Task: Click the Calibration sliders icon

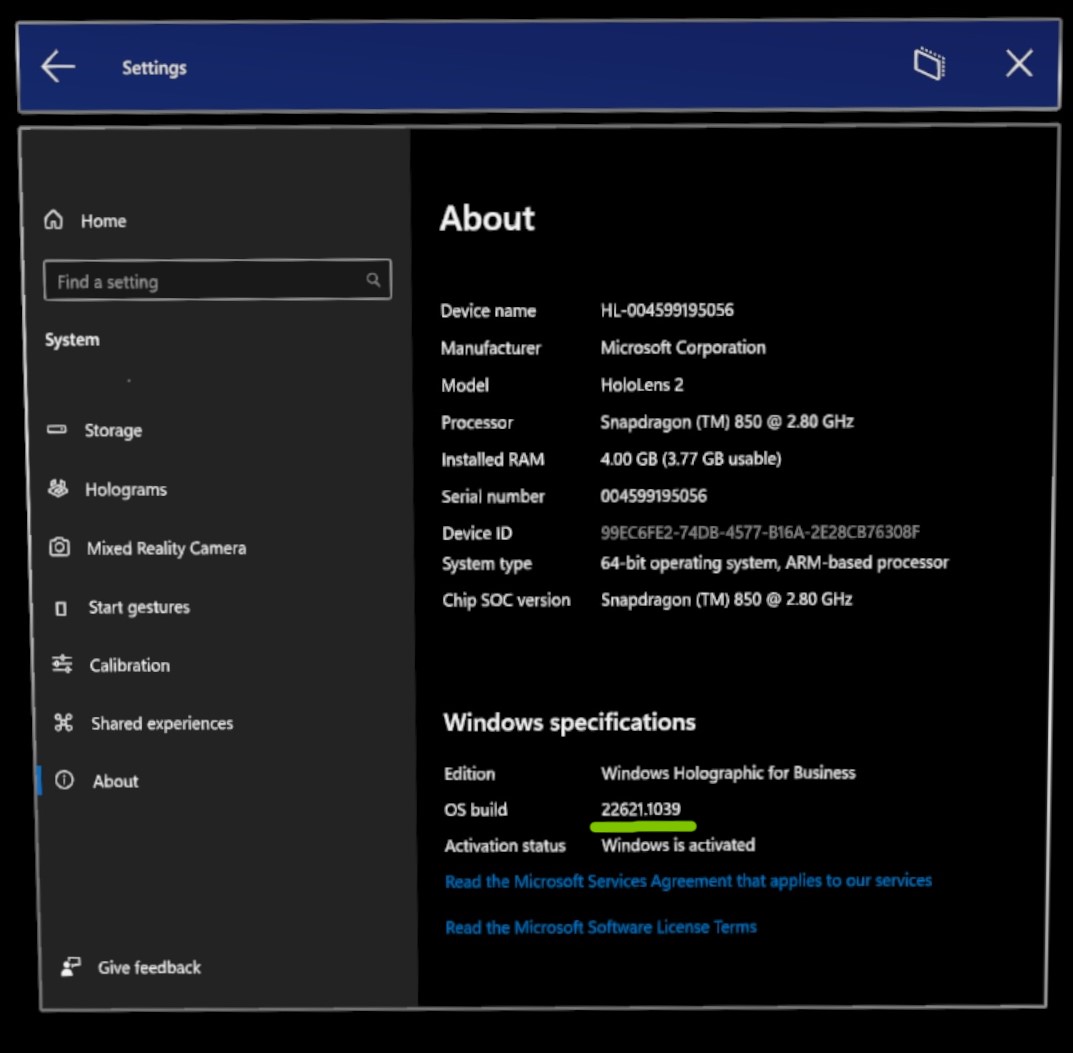Action: [62, 665]
